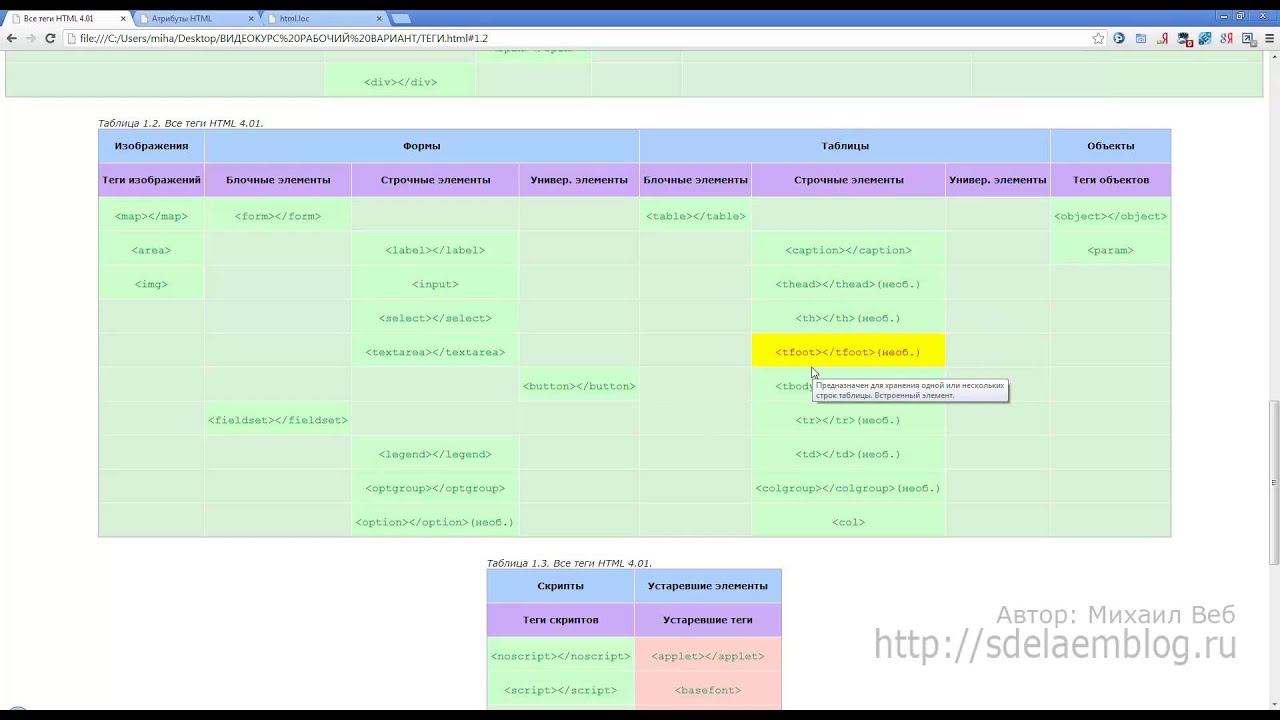Click the <object></object> cell
1280x720 pixels.
[x=1110, y=216]
